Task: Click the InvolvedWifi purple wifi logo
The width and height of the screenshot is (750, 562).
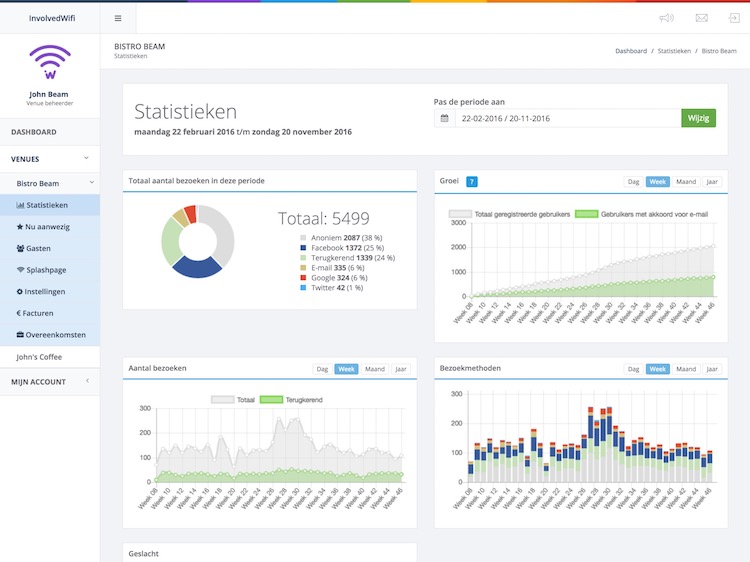Action: pyautogui.click(x=49, y=62)
